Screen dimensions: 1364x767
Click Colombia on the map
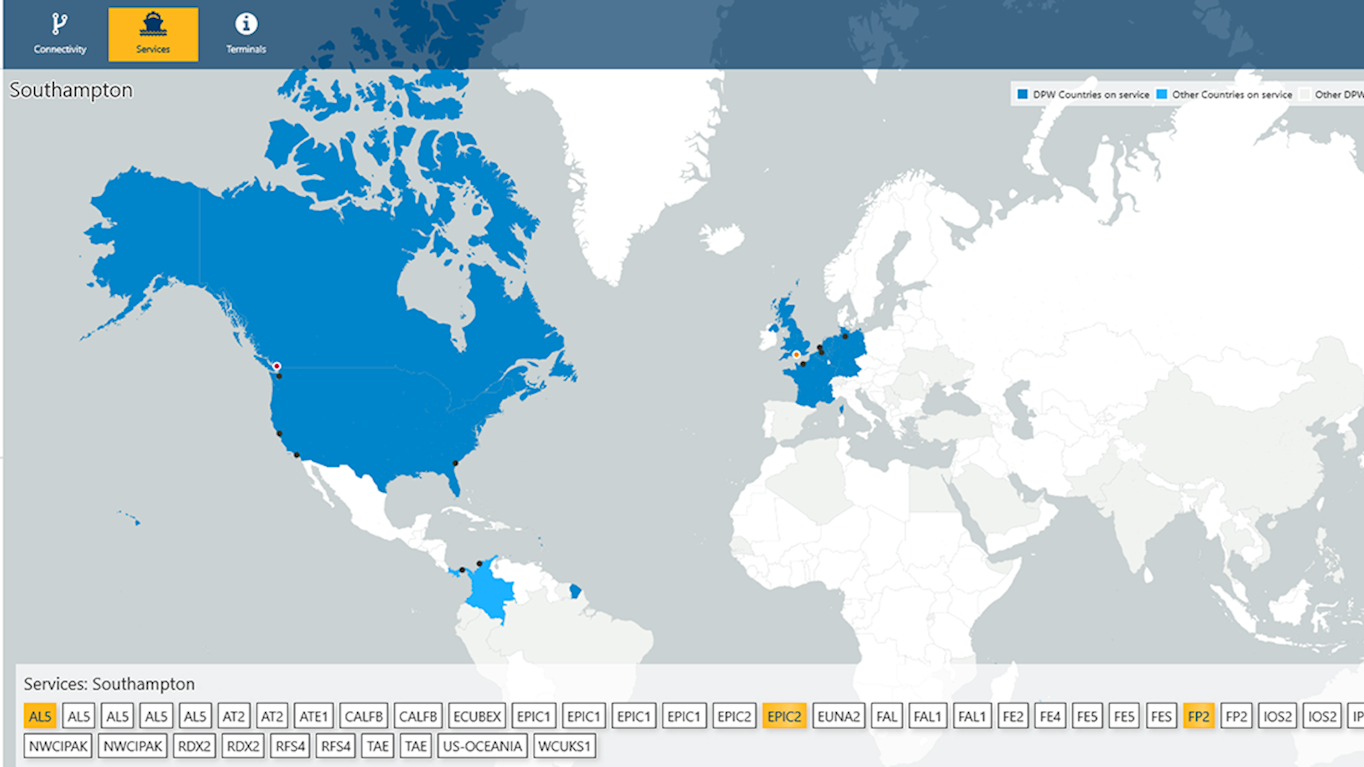[490, 590]
